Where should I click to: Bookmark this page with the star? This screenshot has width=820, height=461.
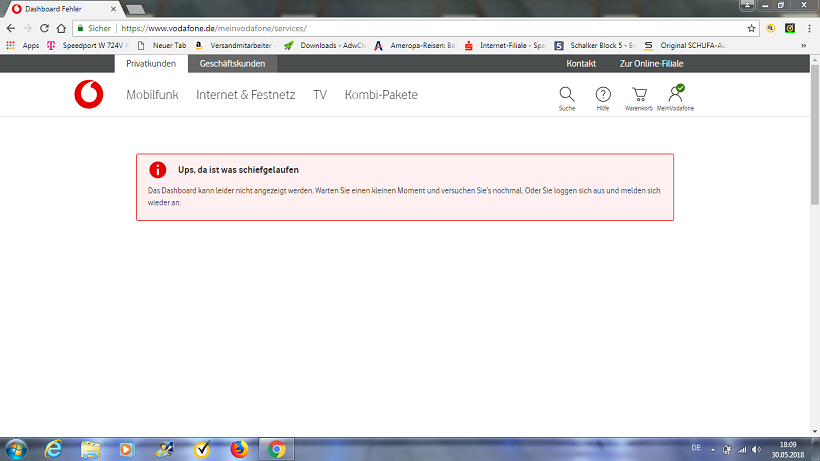tap(751, 28)
